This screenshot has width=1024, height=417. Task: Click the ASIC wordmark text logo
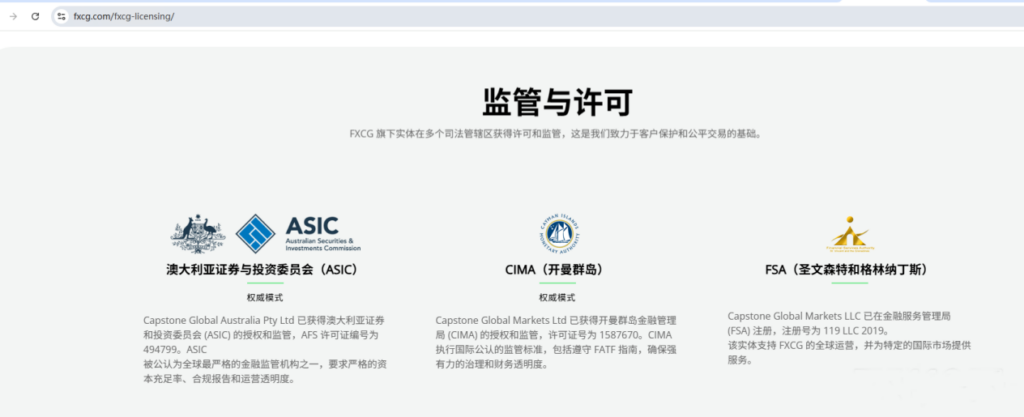323,234
